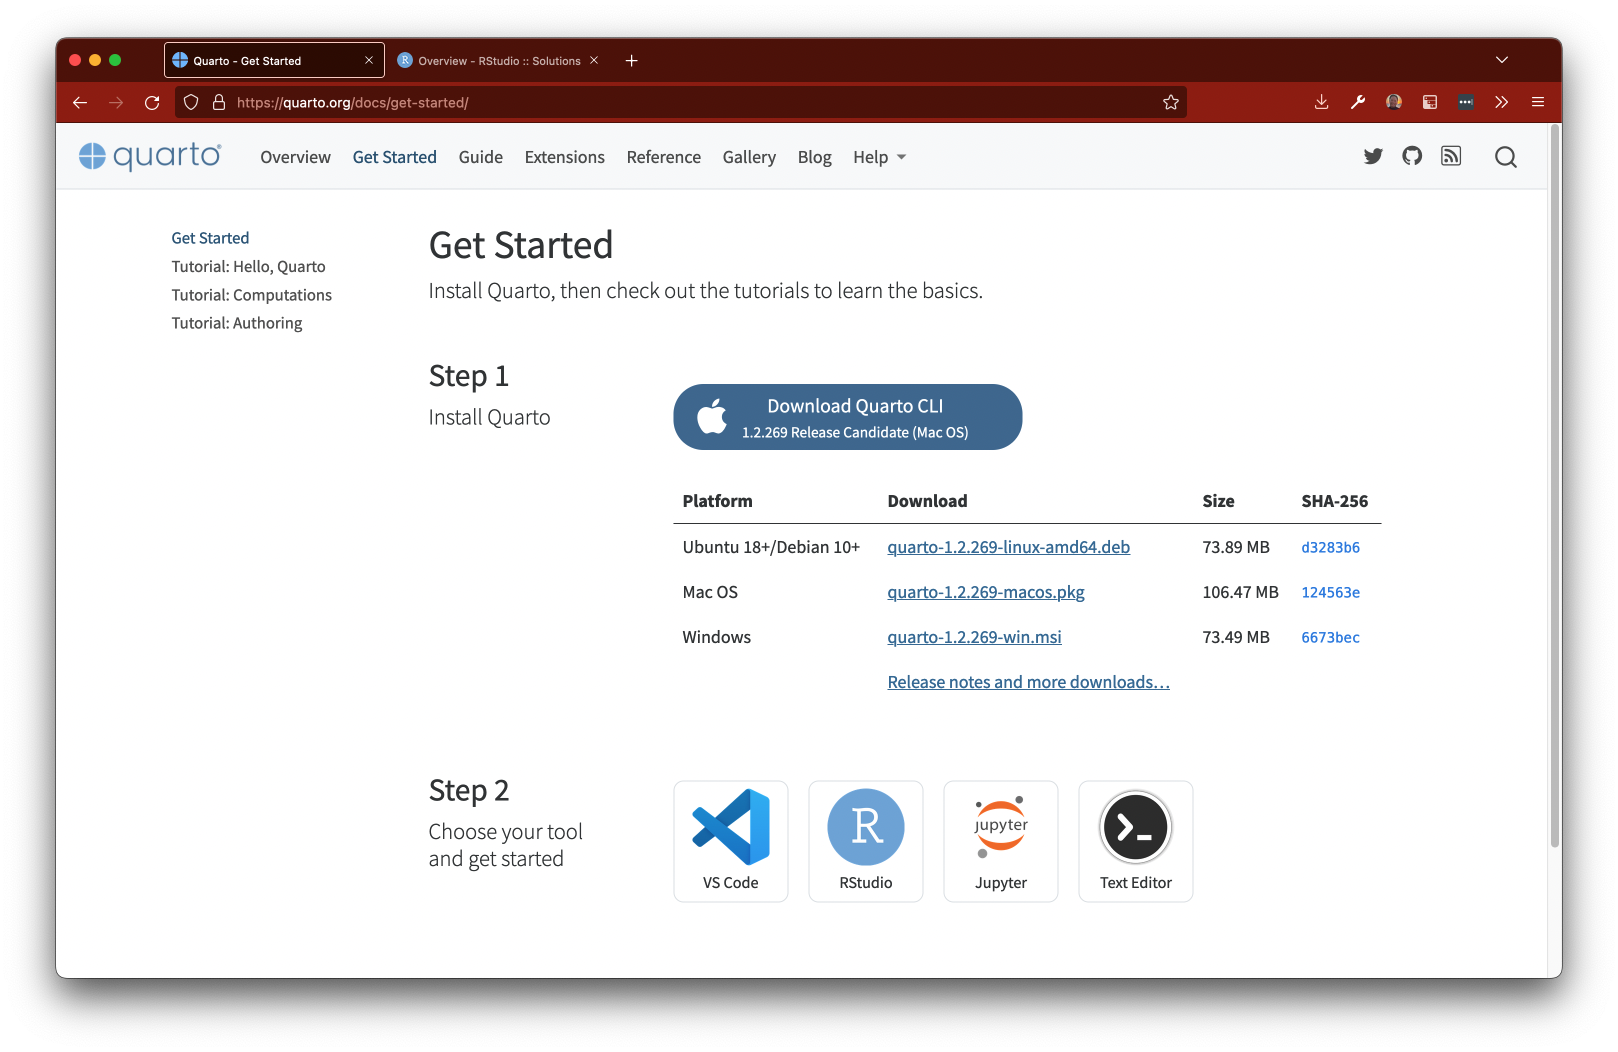Download the quarto-1.2.269-win.msi file
Image resolution: width=1618 pixels, height=1052 pixels.
974,637
